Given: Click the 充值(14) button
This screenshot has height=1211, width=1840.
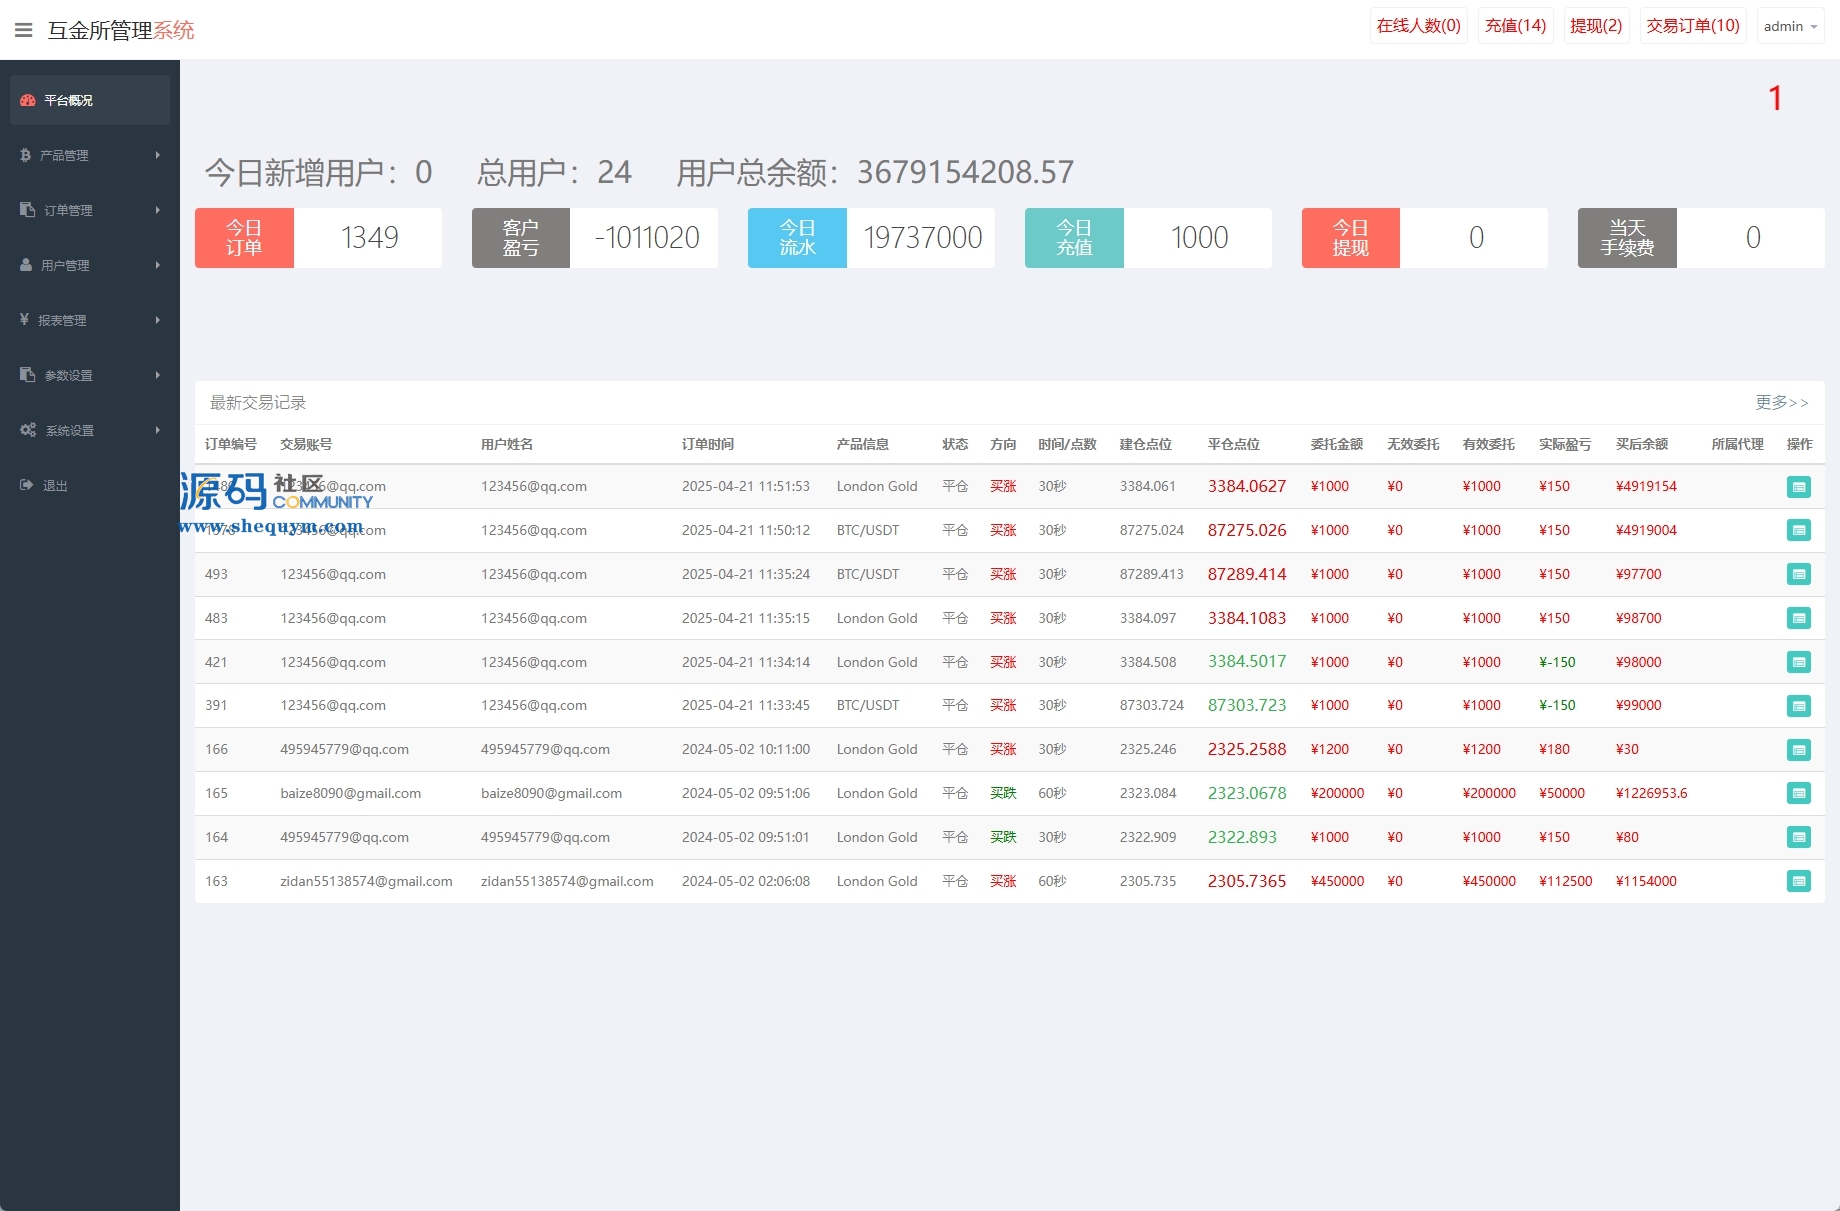Looking at the screenshot, I should point(1515,26).
